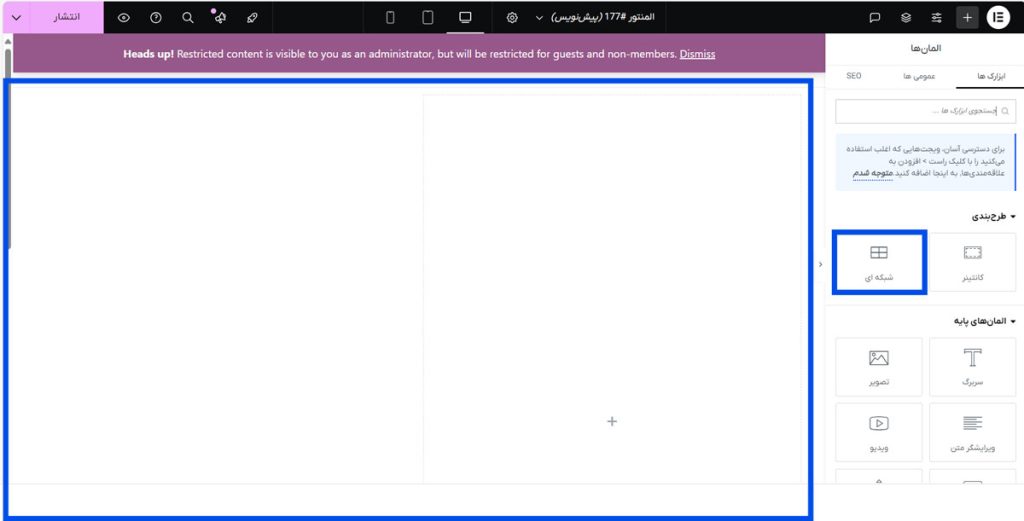The image size is (1024, 521).
Task: Click the rocket what's new icon
Action: (252, 17)
